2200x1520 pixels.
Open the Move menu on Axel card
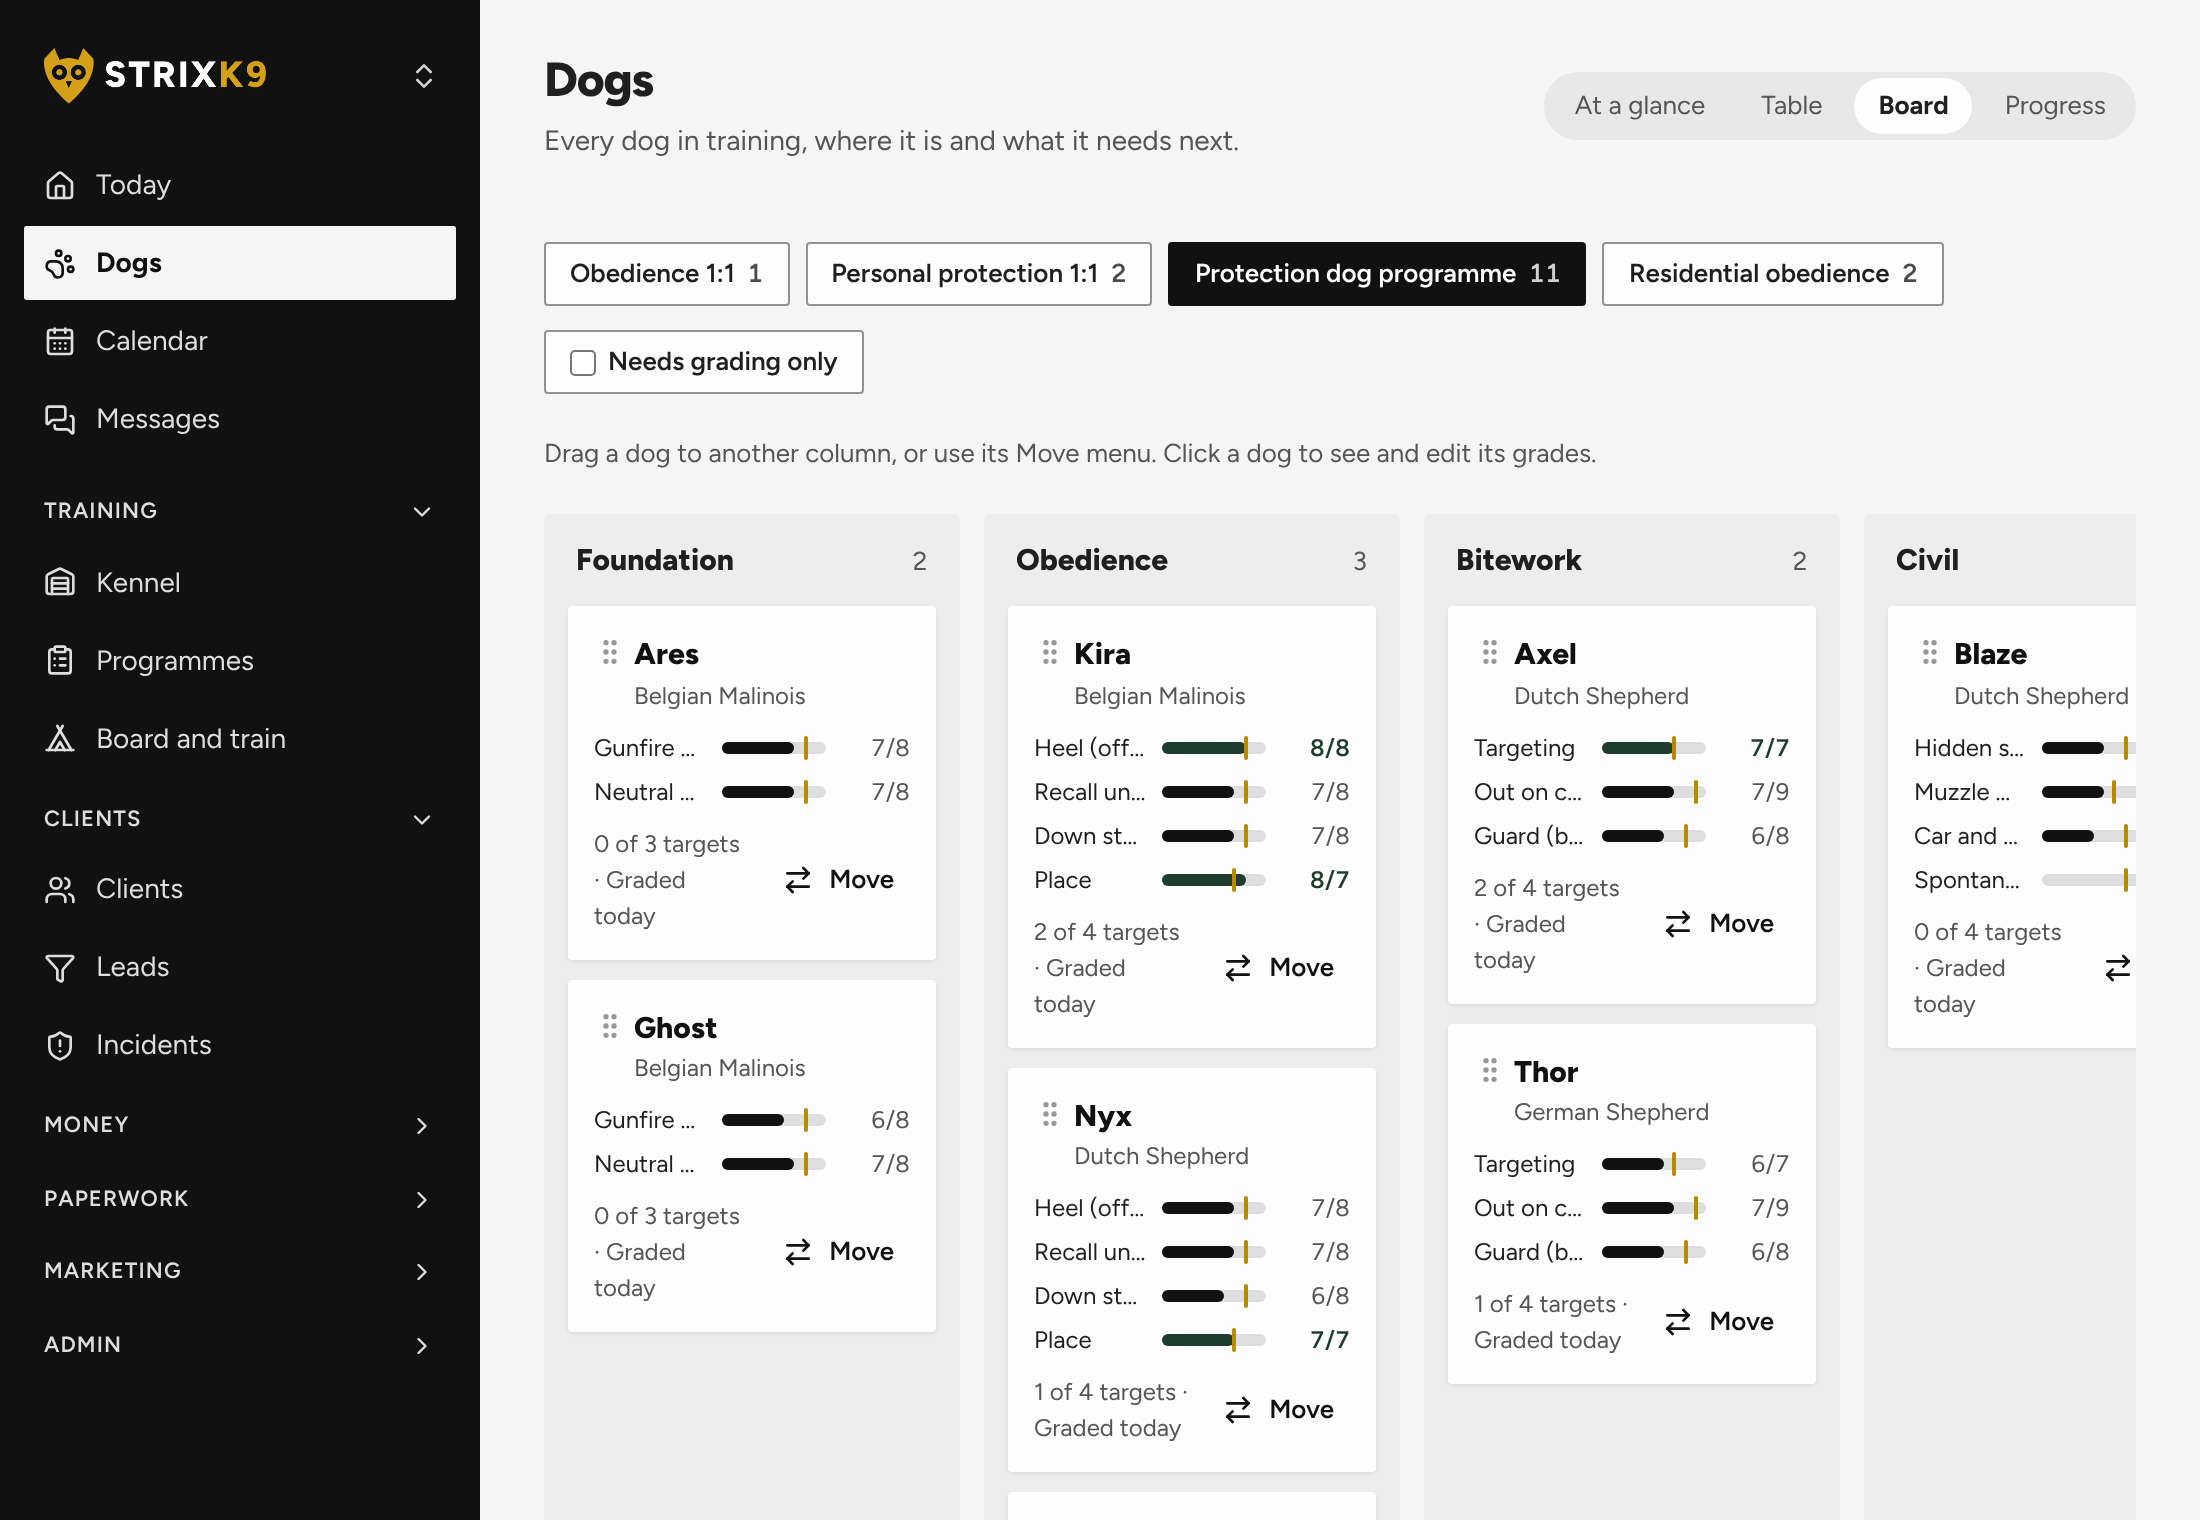pos(1720,924)
